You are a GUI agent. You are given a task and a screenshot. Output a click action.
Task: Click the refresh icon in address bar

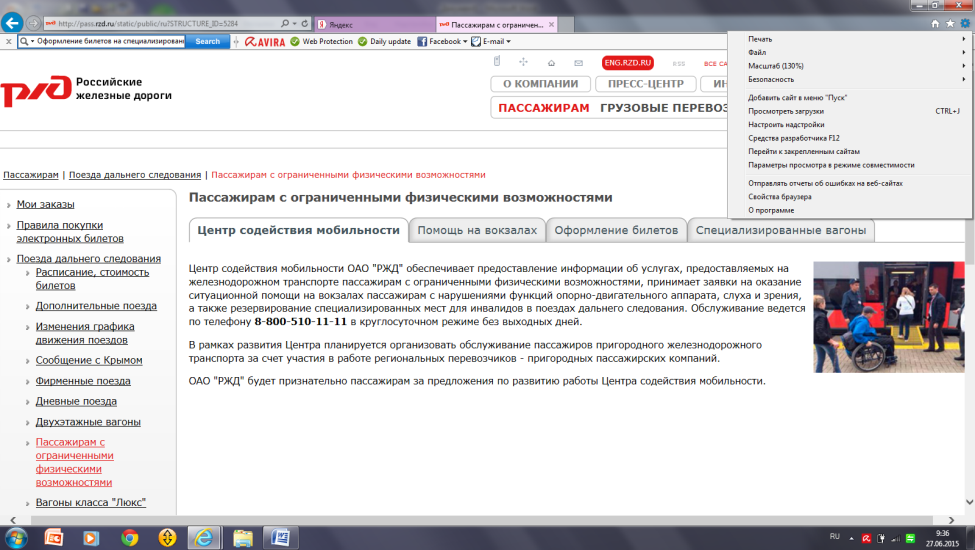(x=305, y=24)
